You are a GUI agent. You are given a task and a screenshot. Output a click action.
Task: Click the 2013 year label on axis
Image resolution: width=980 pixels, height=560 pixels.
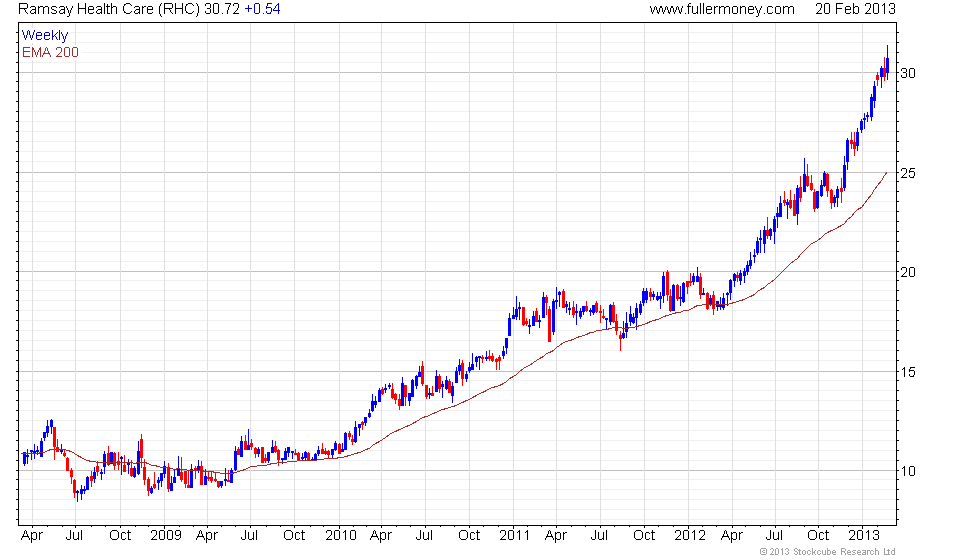point(864,536)
